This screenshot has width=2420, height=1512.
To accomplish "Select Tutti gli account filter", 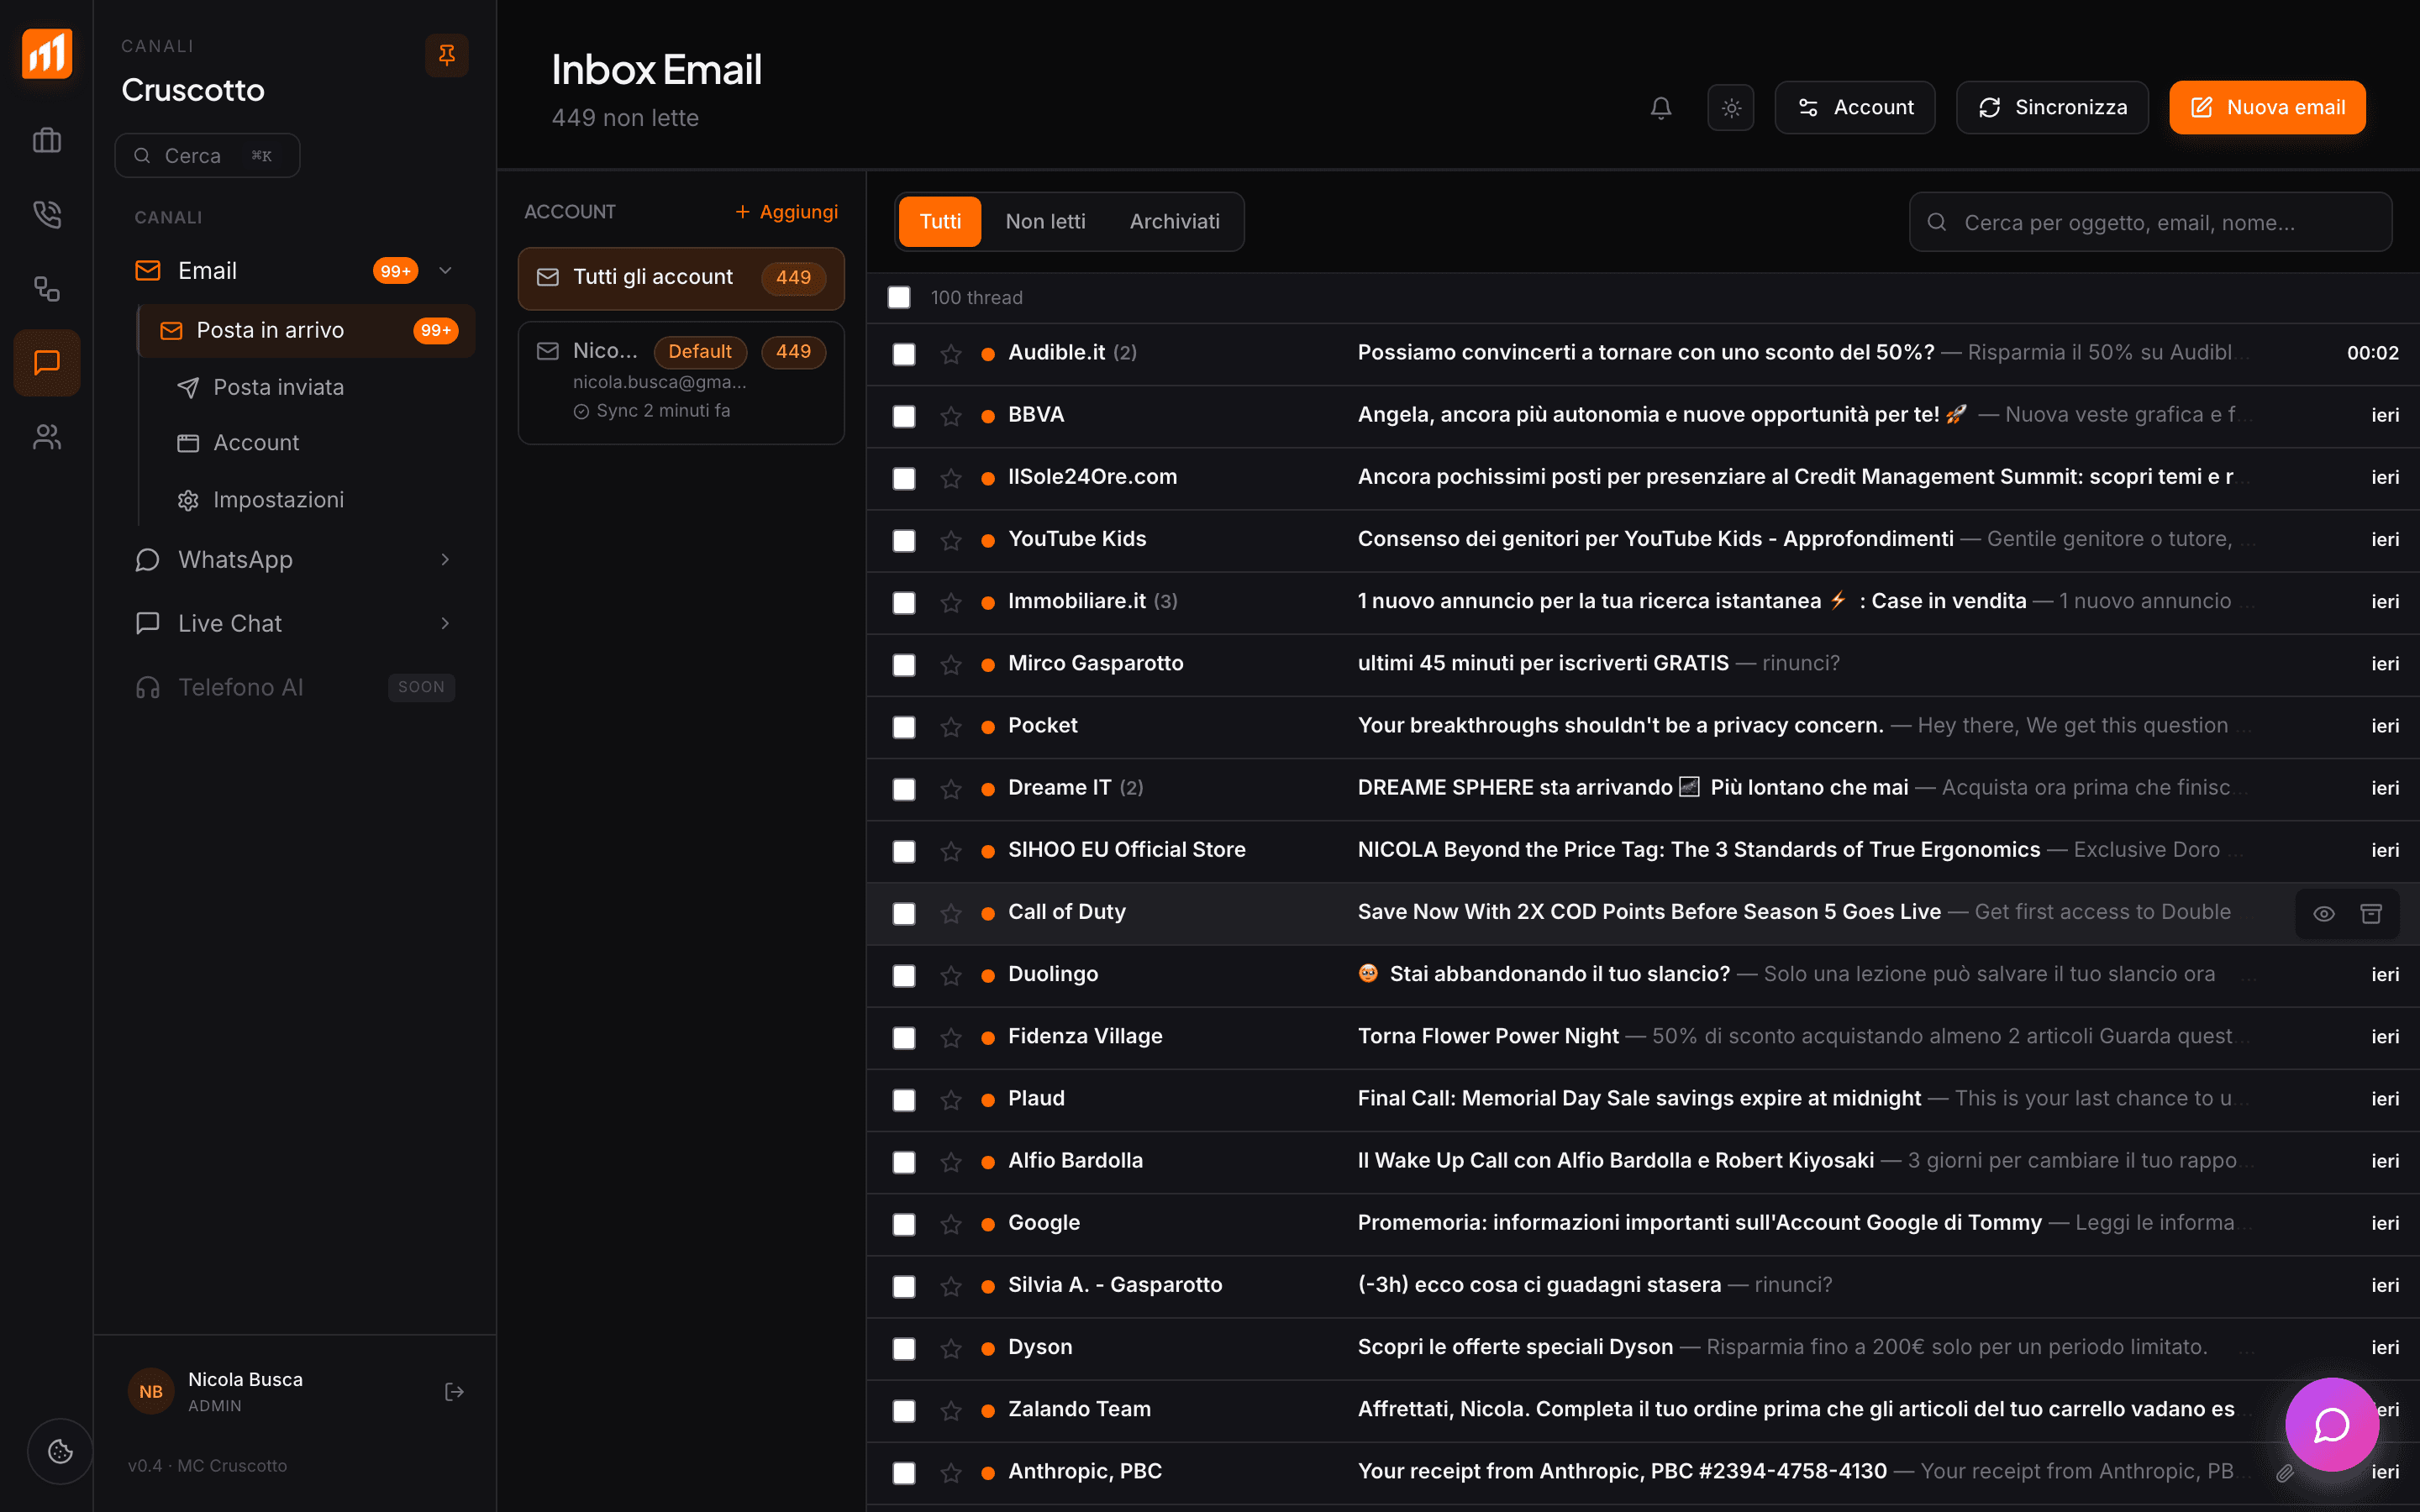I will 681,277.
